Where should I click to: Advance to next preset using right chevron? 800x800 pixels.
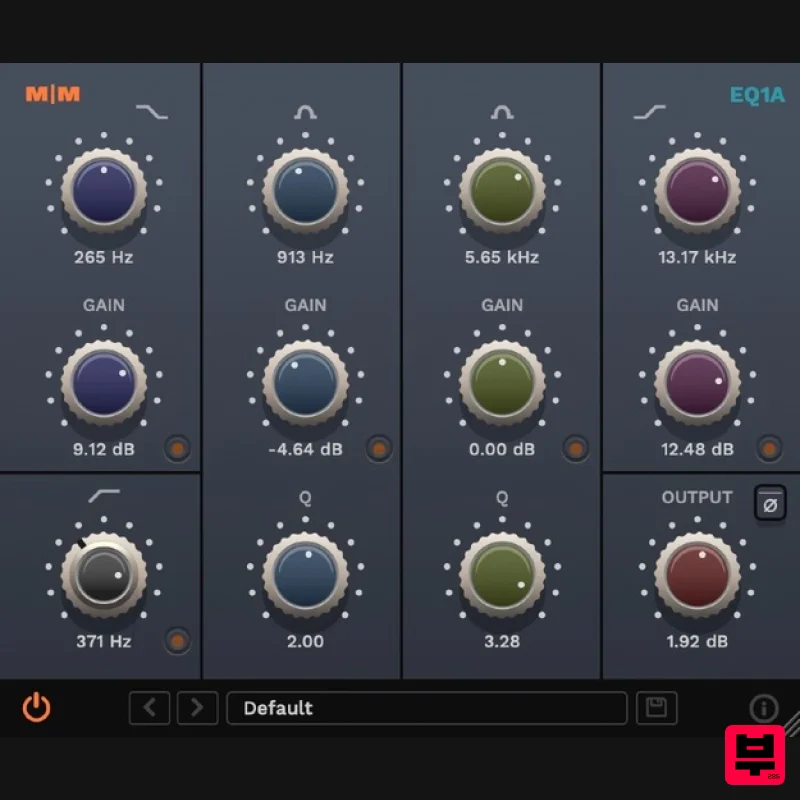click(197, 708)
